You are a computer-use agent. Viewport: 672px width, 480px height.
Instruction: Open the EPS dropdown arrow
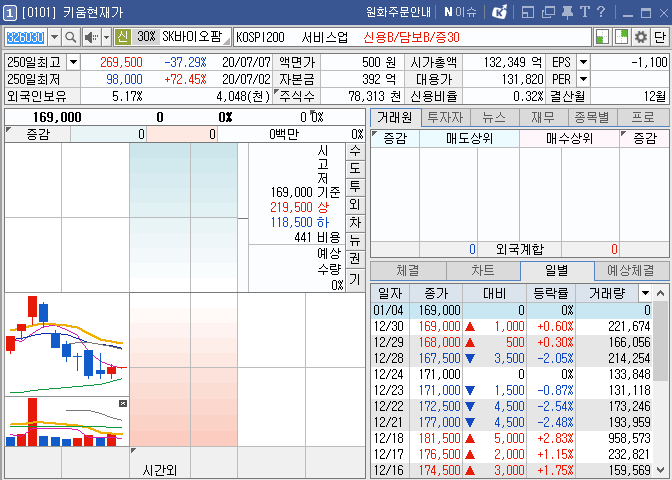(x=583, y=62)
